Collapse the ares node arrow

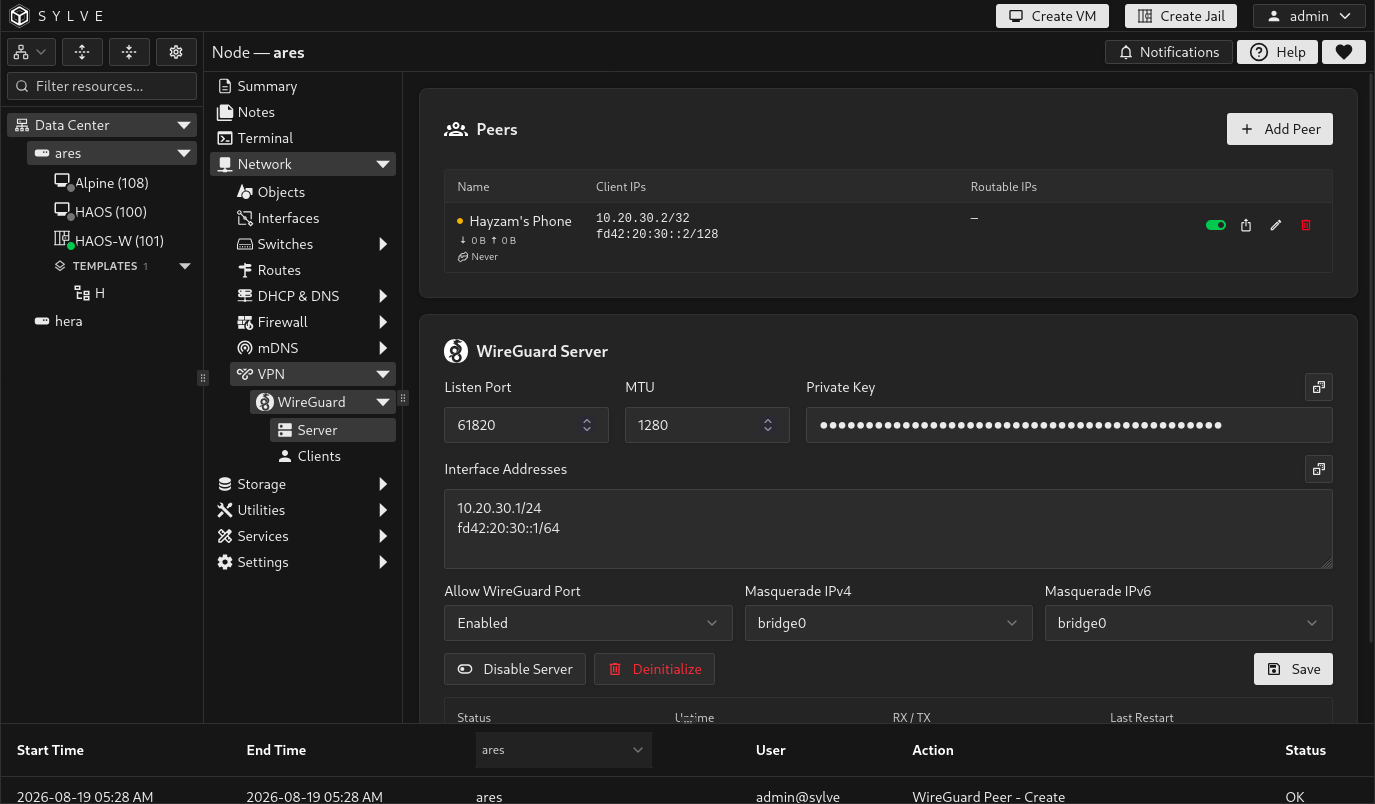pyautogui.click(x=184, y=153)
